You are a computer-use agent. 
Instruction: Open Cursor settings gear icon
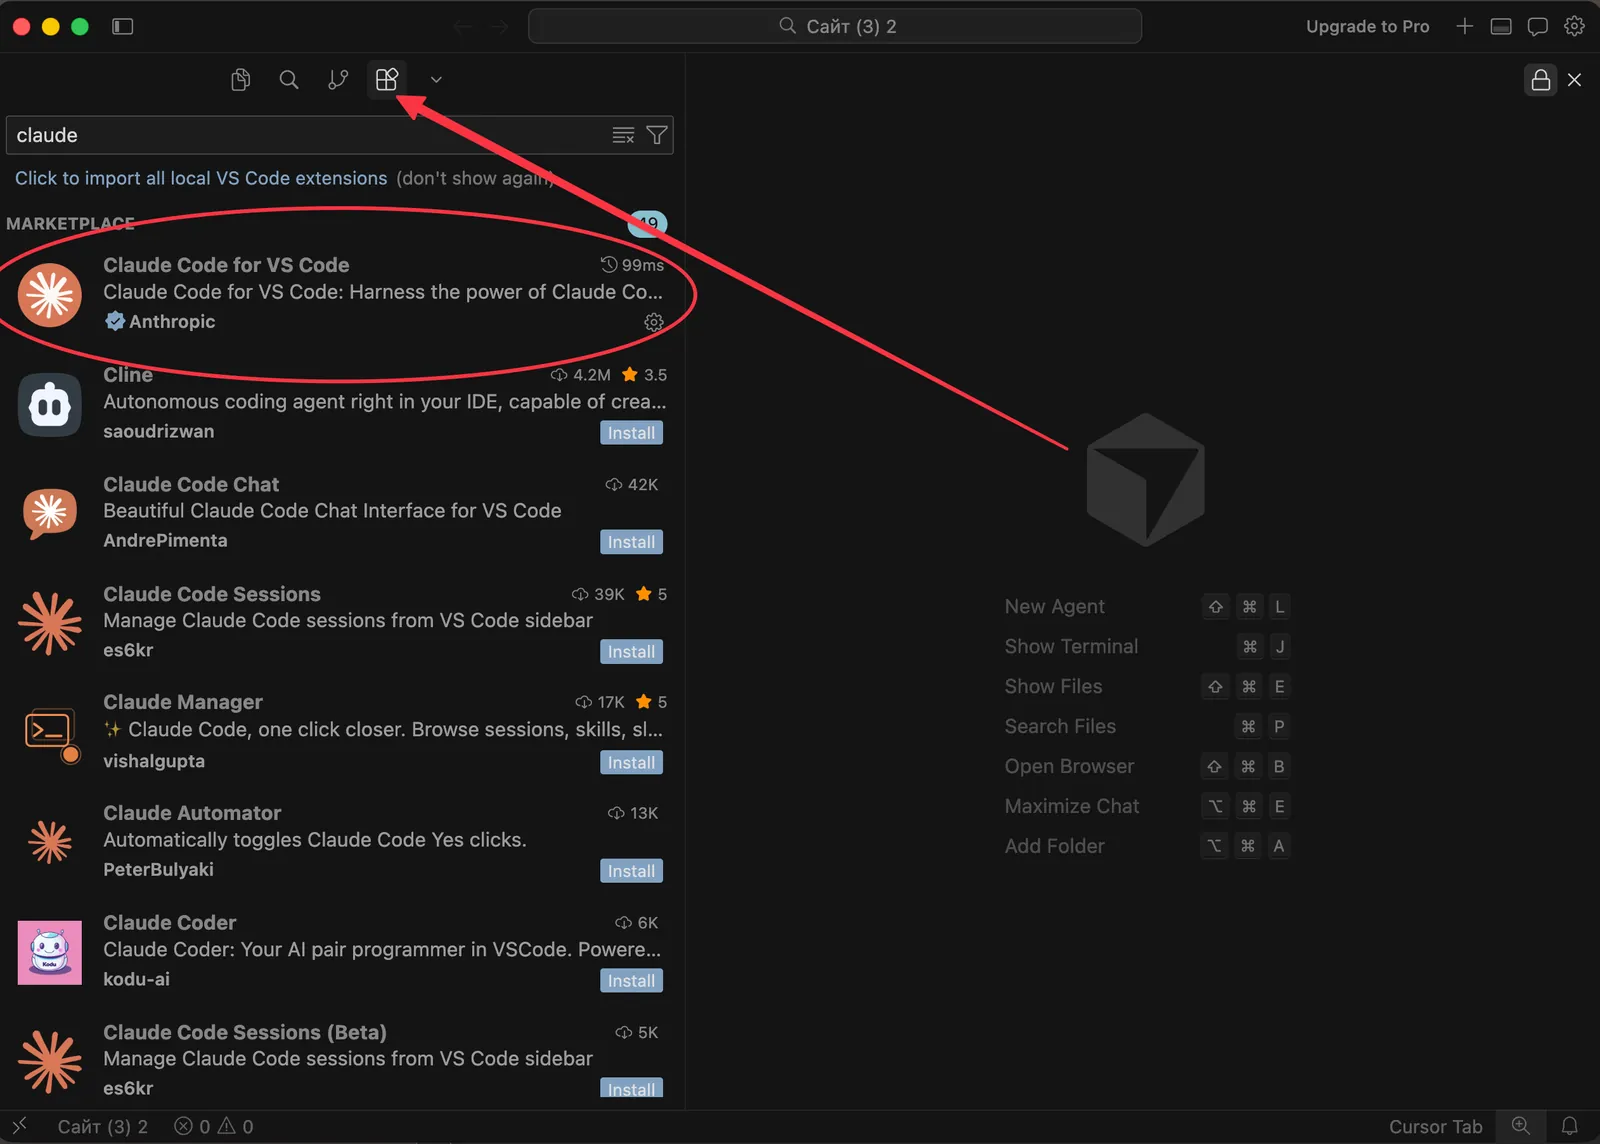pos(1575,26)
